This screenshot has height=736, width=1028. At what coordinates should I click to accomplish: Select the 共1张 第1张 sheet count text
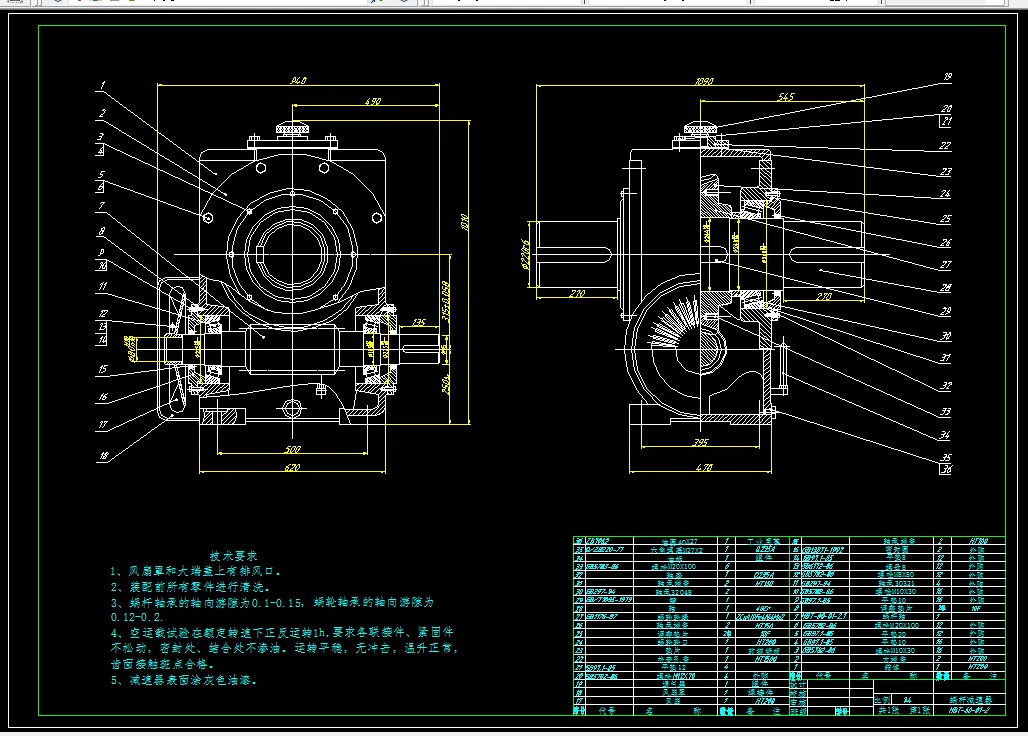[904, 710]
